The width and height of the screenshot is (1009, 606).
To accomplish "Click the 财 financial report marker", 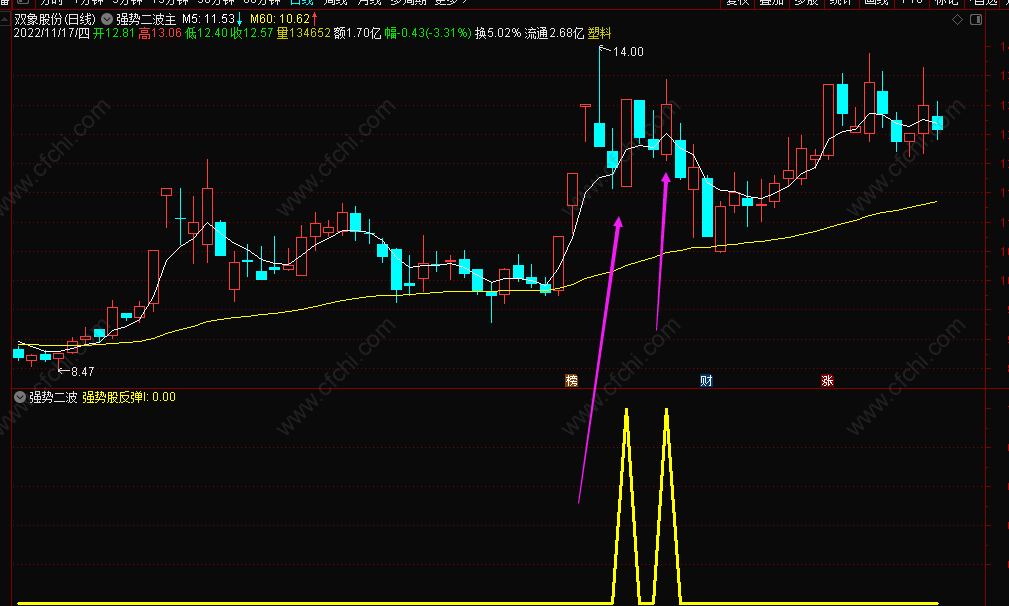I will [706, 380].
